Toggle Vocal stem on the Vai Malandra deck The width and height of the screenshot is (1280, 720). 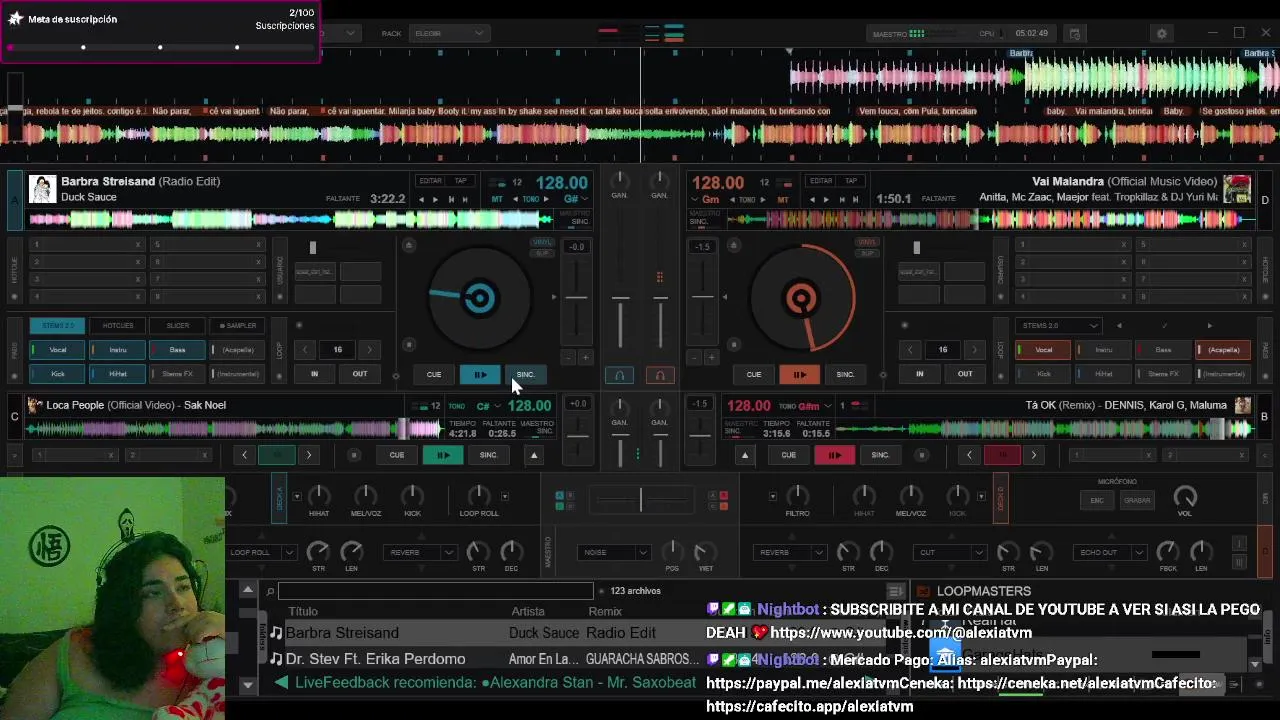pos(1044,350)
